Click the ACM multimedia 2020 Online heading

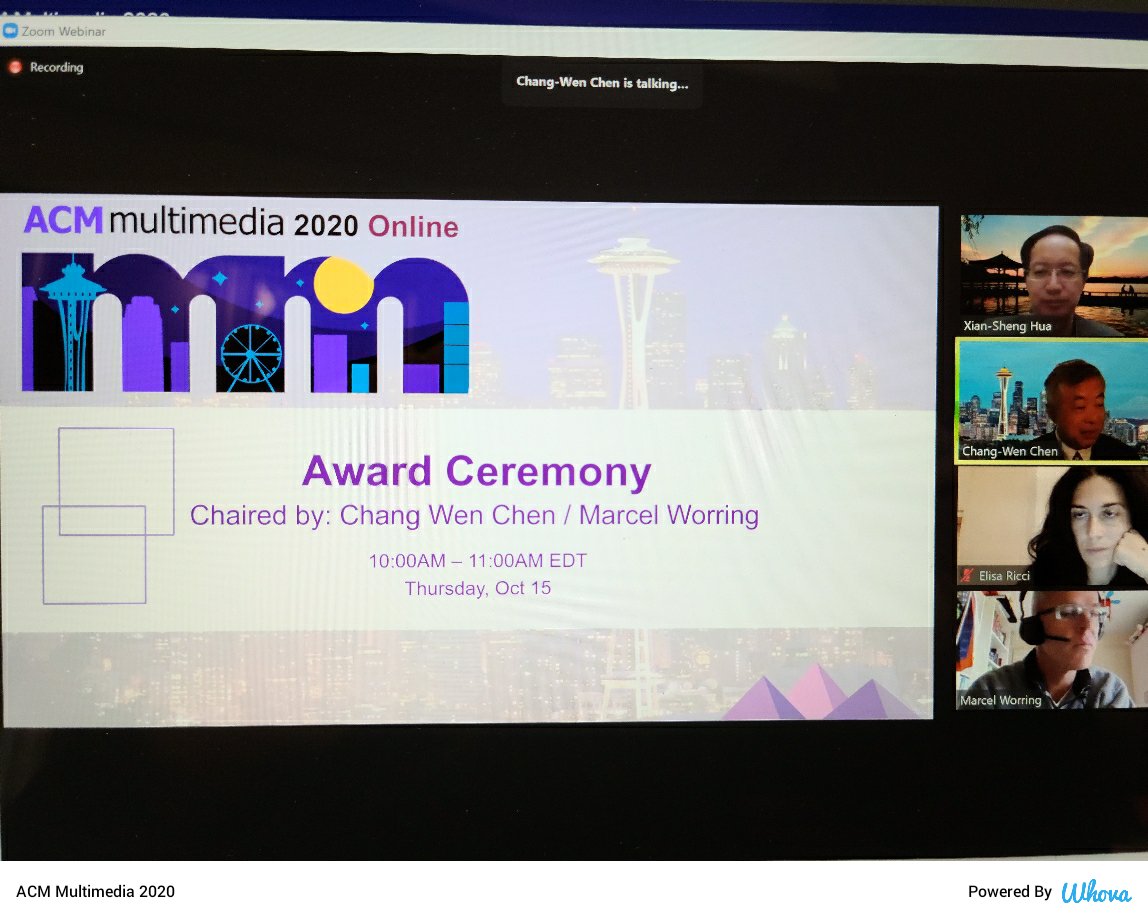click(x=241, y=223)
